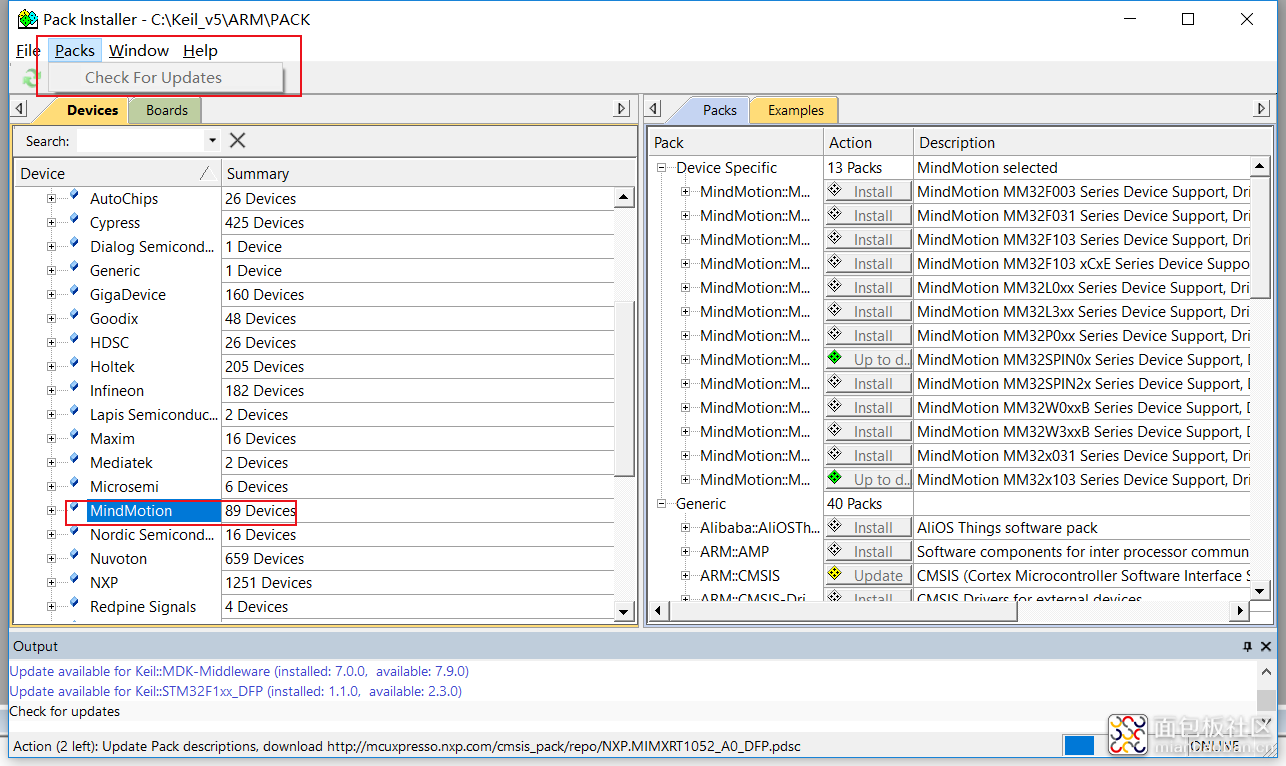Expand the AutoChips tree node

pos(51,199)
